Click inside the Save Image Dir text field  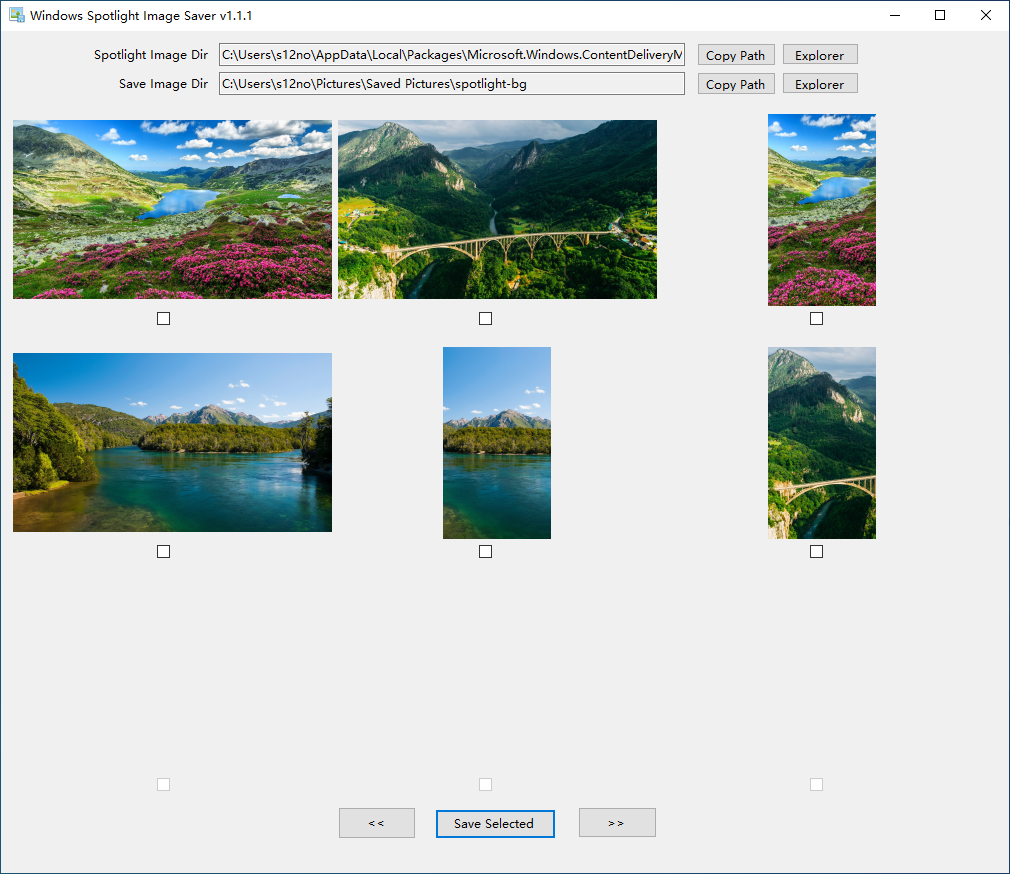pos(450,84)
